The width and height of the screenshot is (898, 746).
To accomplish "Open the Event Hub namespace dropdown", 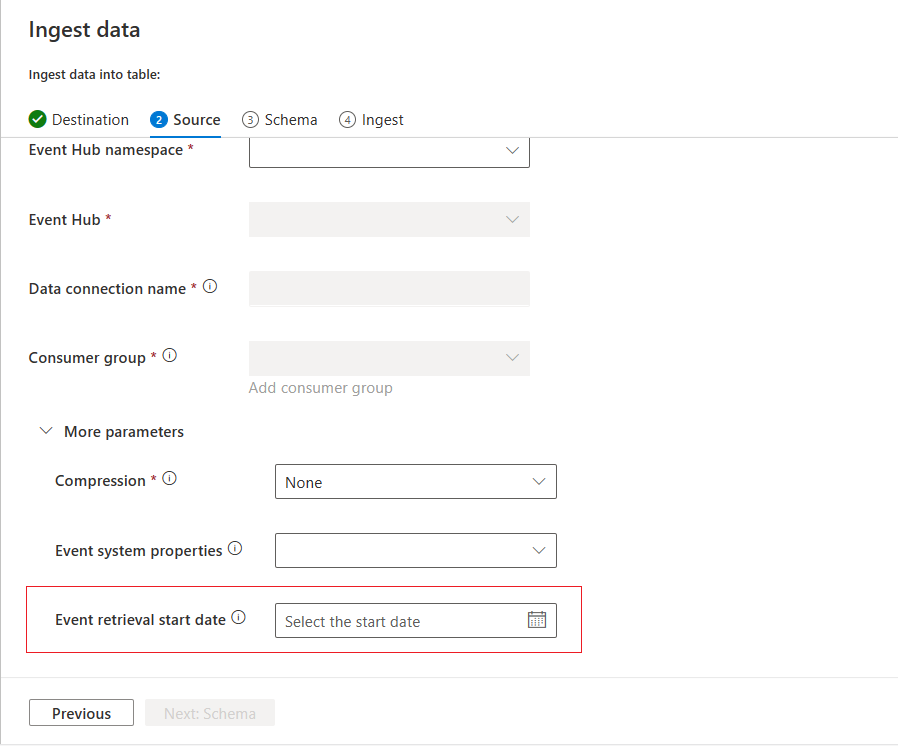I will (389, 151).
